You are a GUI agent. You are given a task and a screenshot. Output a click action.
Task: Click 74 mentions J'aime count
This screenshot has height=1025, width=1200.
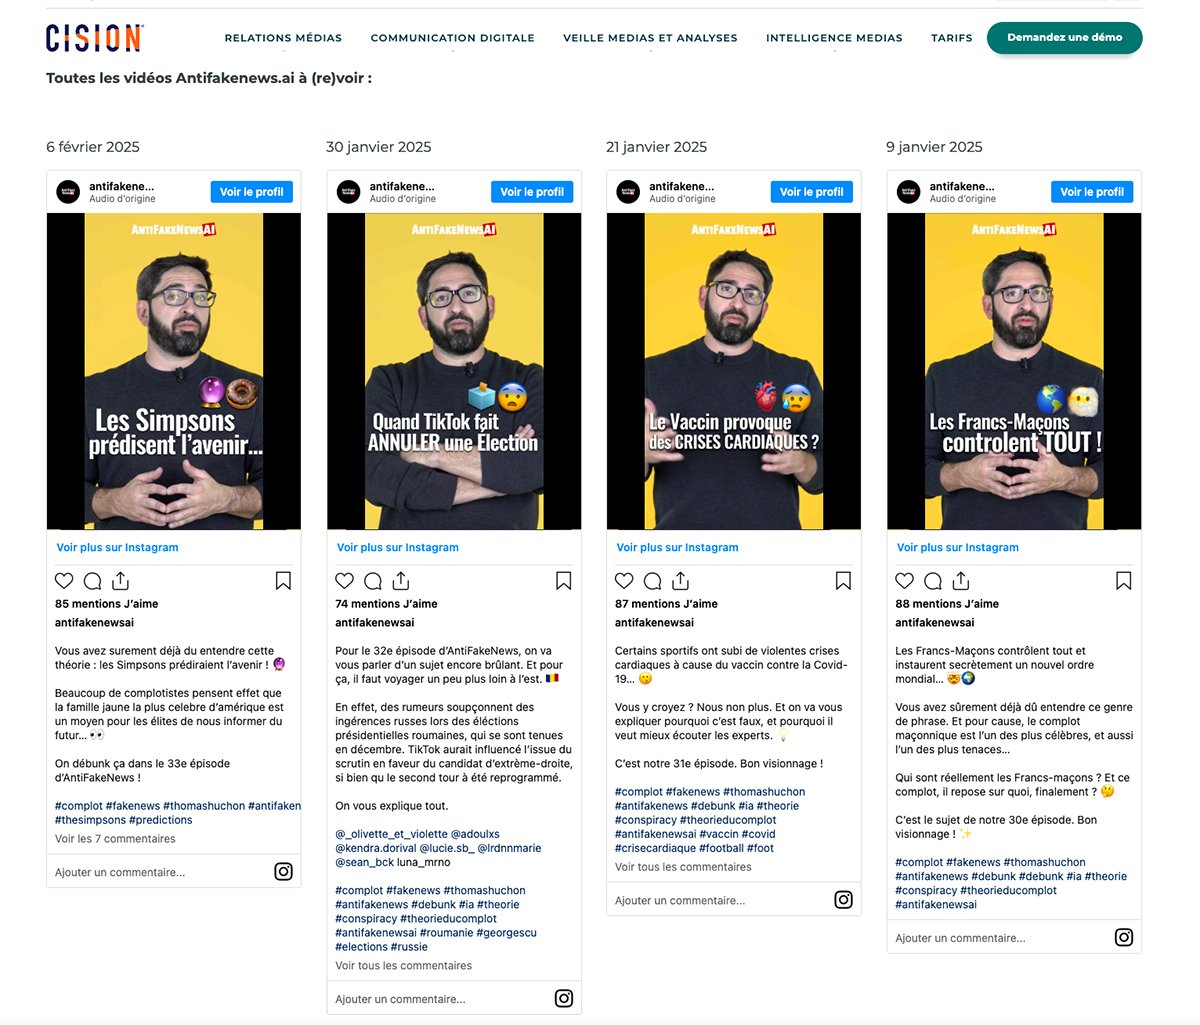coord(386,604)
